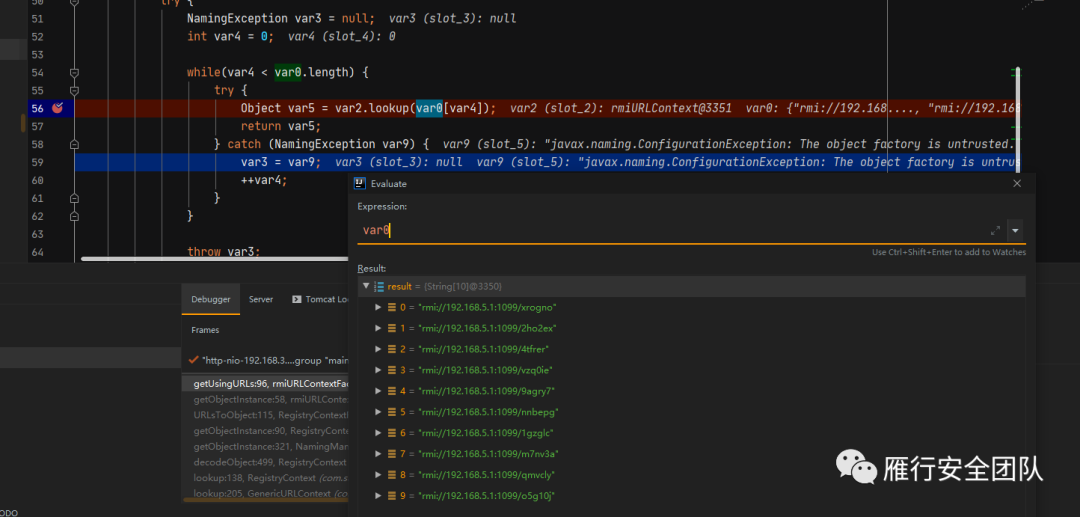The height and width of the screenshot is (517, 1080).
Task: Switch to the Debugger tab
Action: pyautogui.click(x=211, y=299)
